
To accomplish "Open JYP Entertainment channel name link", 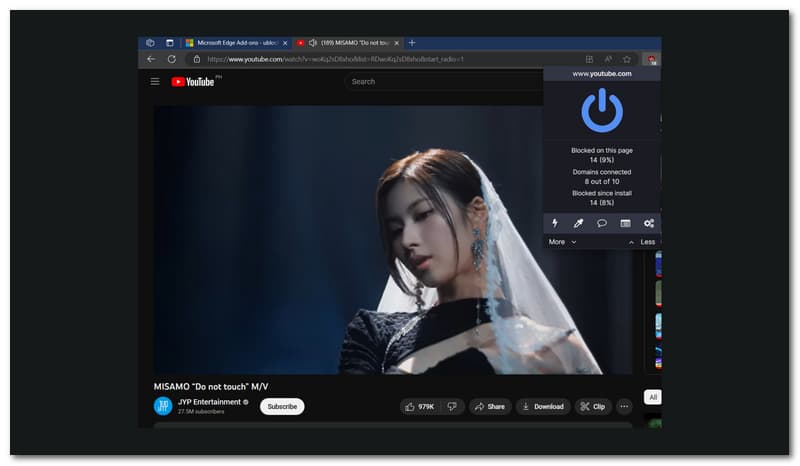I will pos(209,402).
